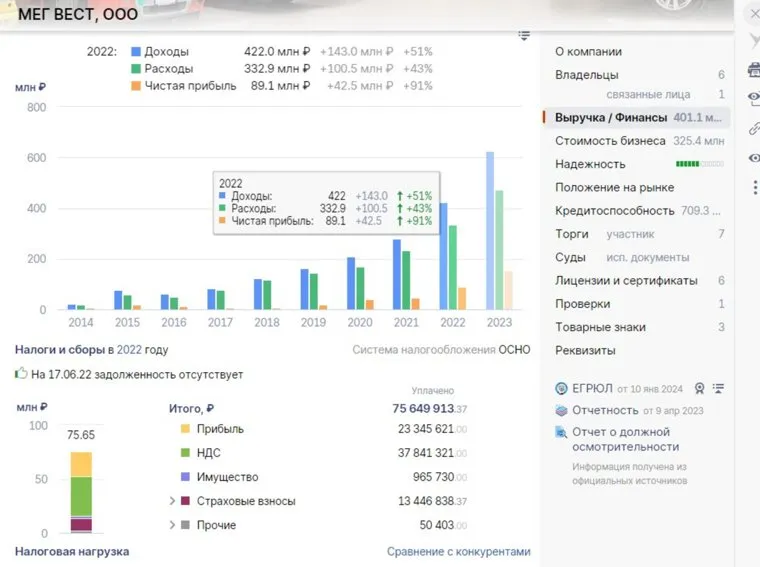Click the ЕГРЮЛ certificate ribbon icon
The image size is (760, 567).
(699, 388)
